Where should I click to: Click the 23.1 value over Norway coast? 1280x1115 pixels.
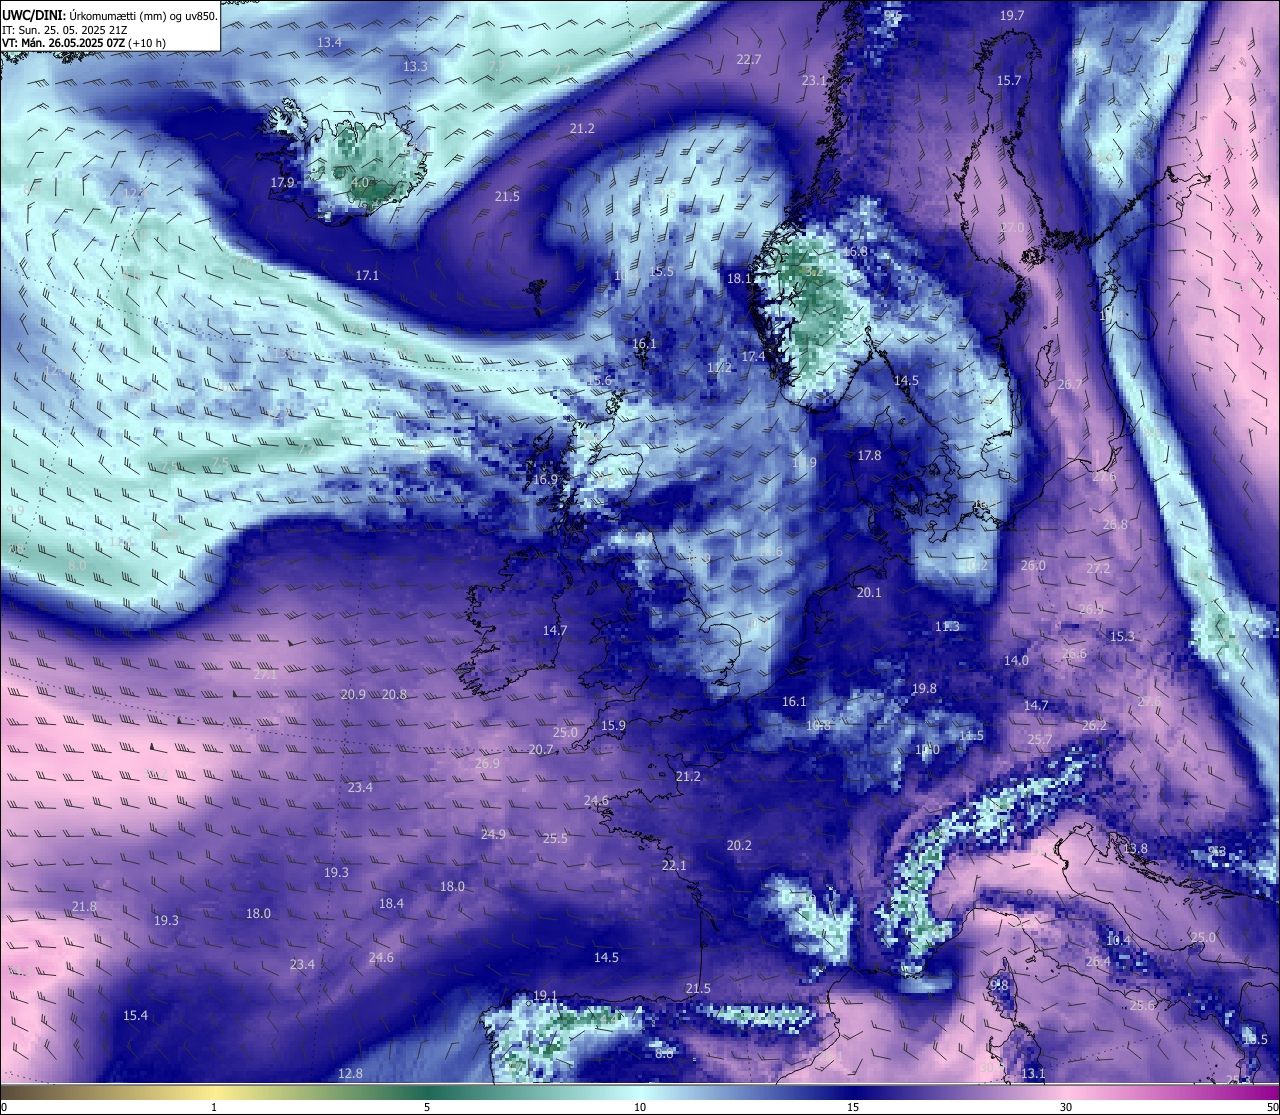(x=814, y=81)
